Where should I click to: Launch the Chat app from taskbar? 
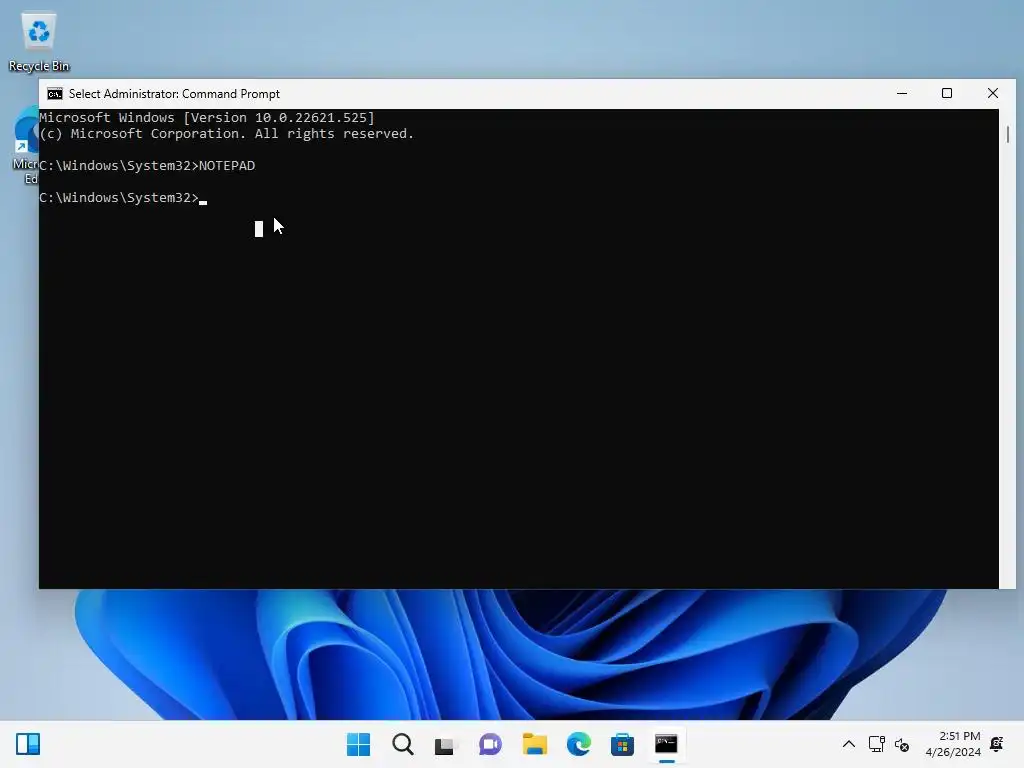point(490,744)
